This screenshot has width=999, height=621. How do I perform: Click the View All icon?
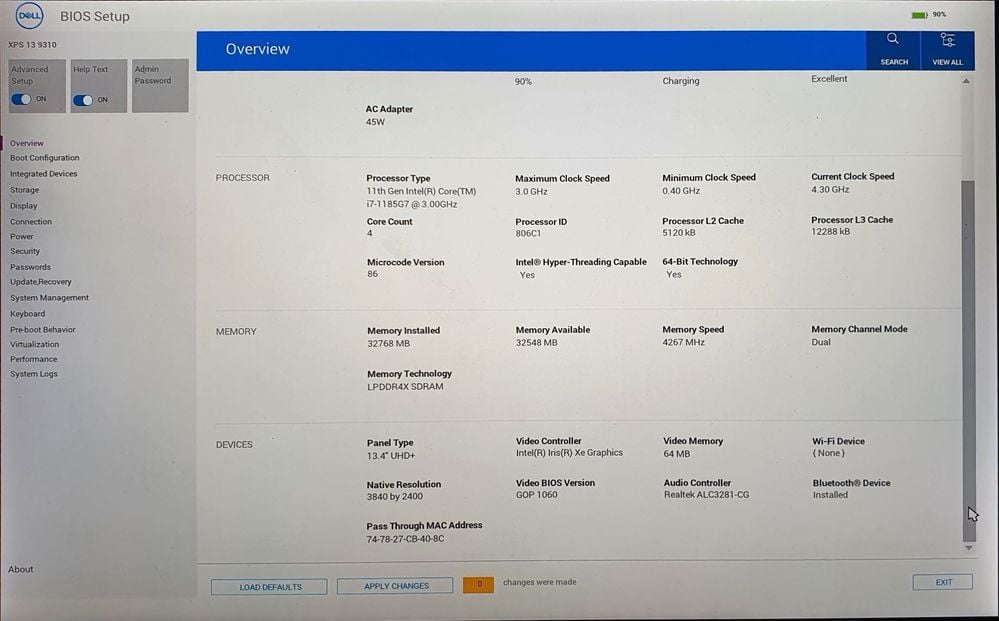947,40
